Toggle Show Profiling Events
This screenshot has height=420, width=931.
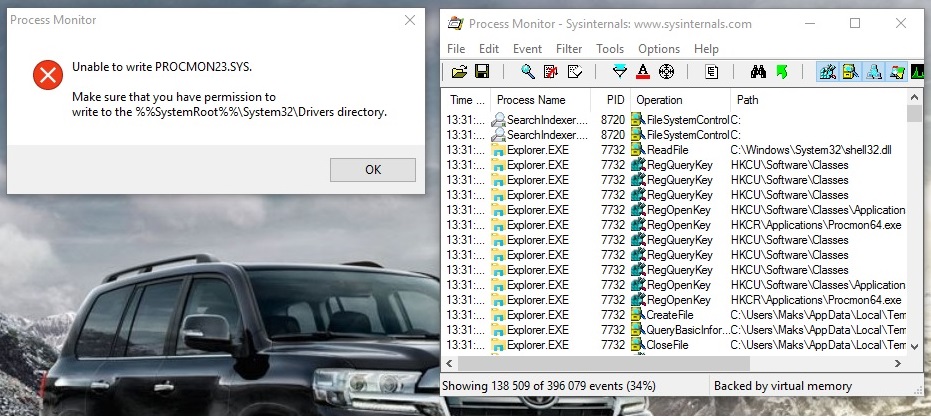point(917,72)
